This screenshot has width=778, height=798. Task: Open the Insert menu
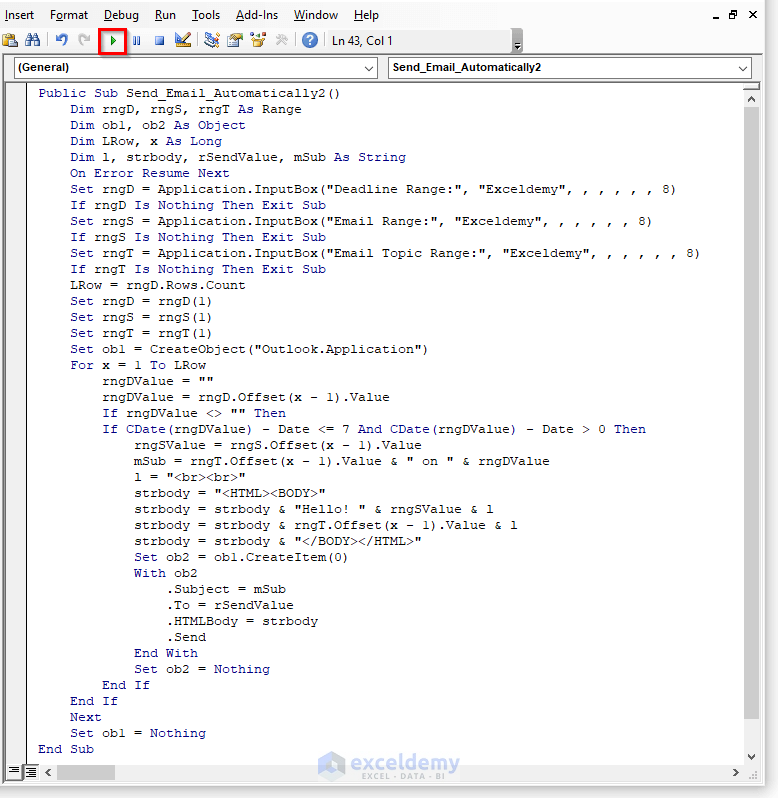(19, 15)
